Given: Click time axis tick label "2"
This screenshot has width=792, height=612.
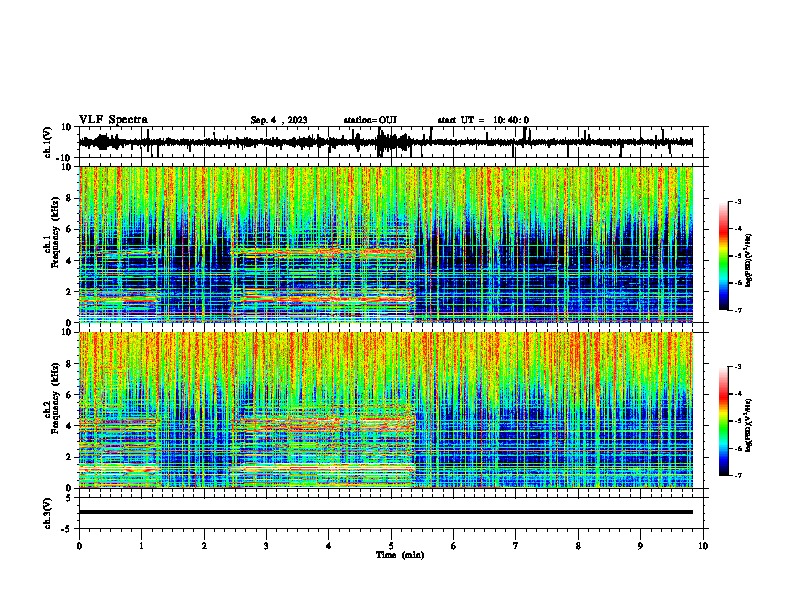Looking at the screenshot, I should (x=204, y=546).
